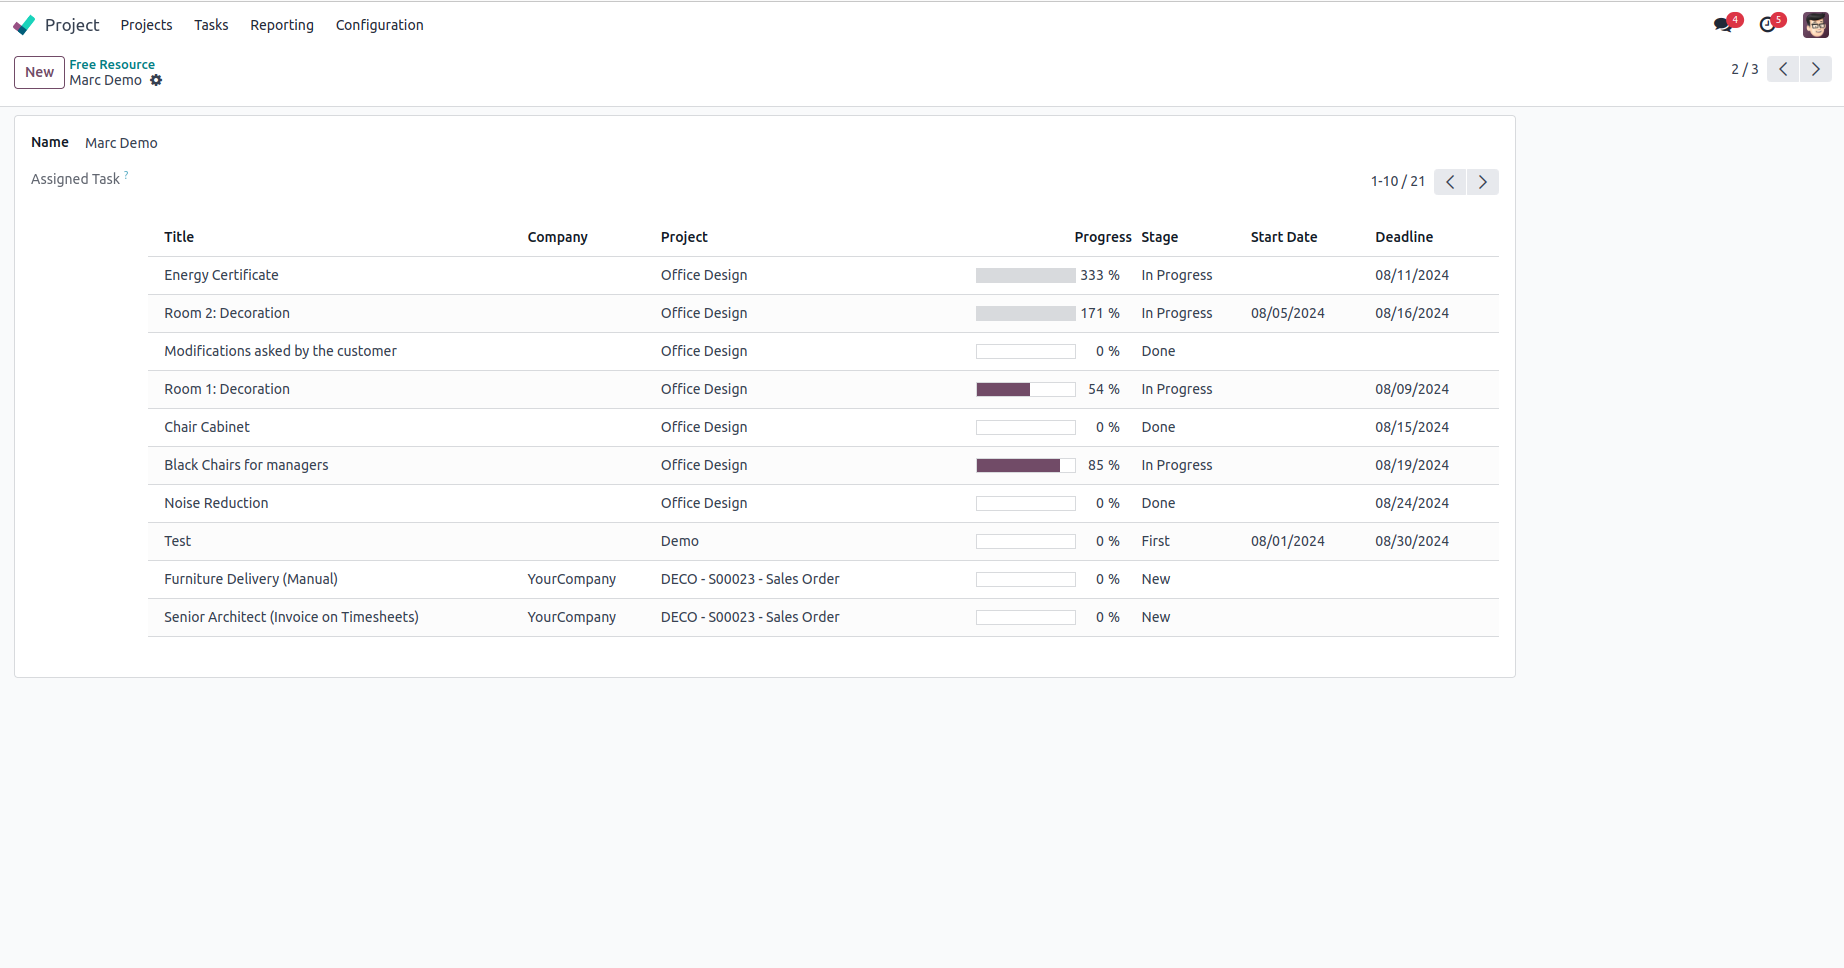Image resolution: width=1844 pixels, height=968 pixels.
Task: Click the 1-10 / 21 pager counter
Action: (x=1397, y=182)
